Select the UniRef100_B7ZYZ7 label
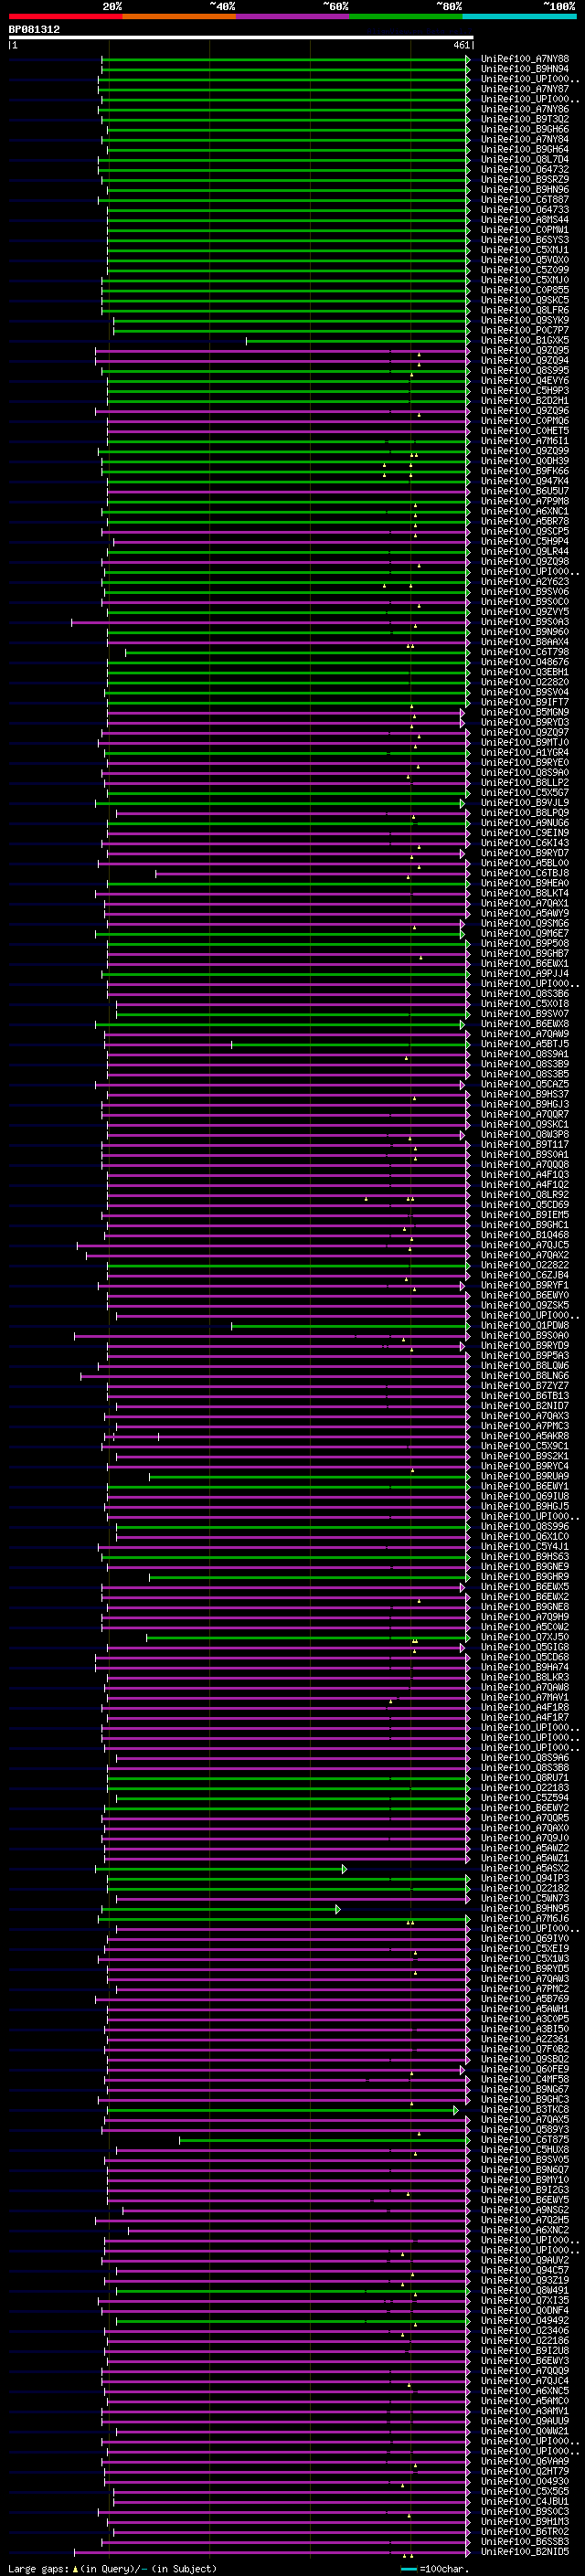Screen dimensions: 585x2576 pyautogui.click(x=524, y=1386)
